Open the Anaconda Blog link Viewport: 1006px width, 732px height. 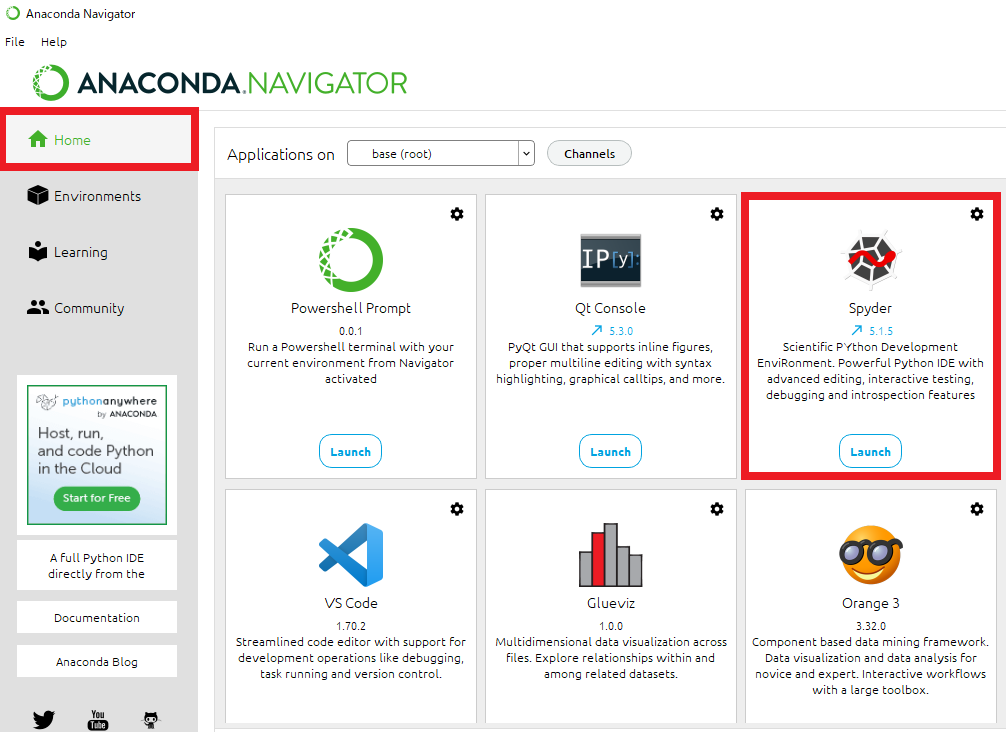97,661
